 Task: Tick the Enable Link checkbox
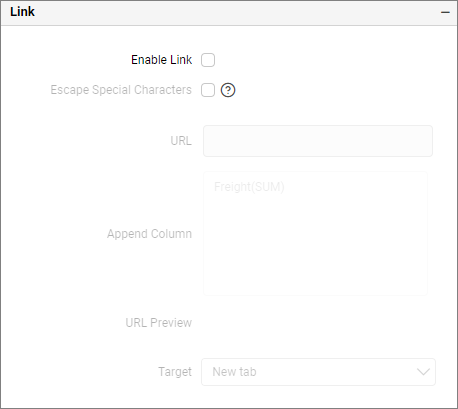[x=208, y=60]
